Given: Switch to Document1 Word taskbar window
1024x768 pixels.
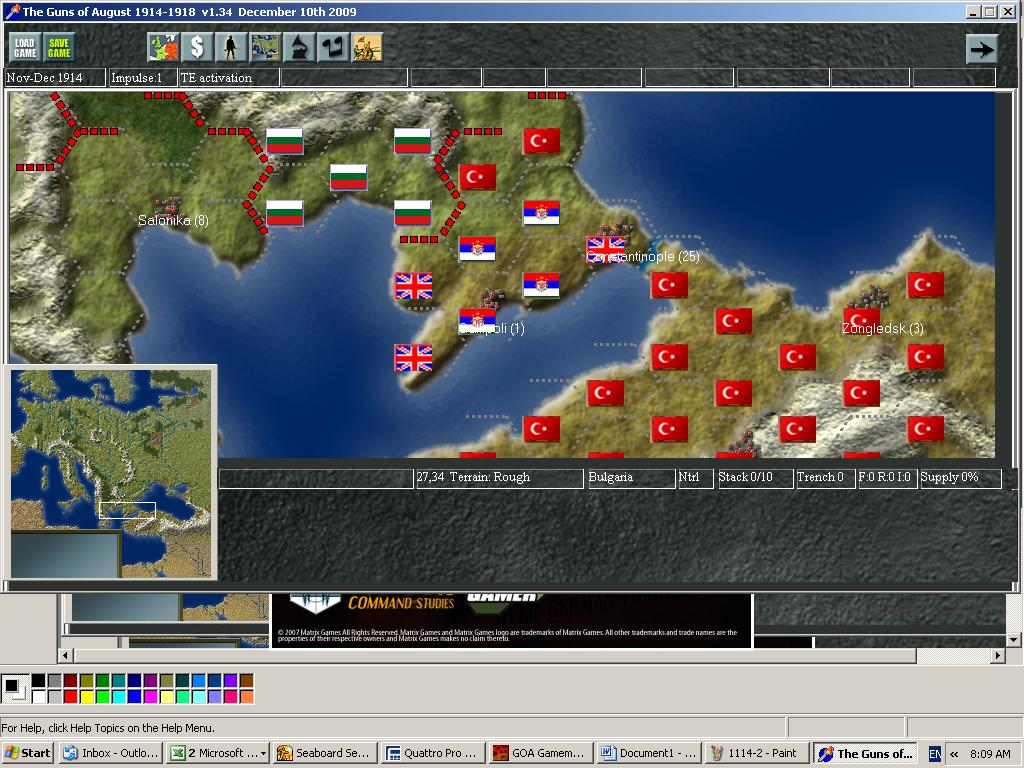Looking at the screenshot, I should click(x=648, y=753).
